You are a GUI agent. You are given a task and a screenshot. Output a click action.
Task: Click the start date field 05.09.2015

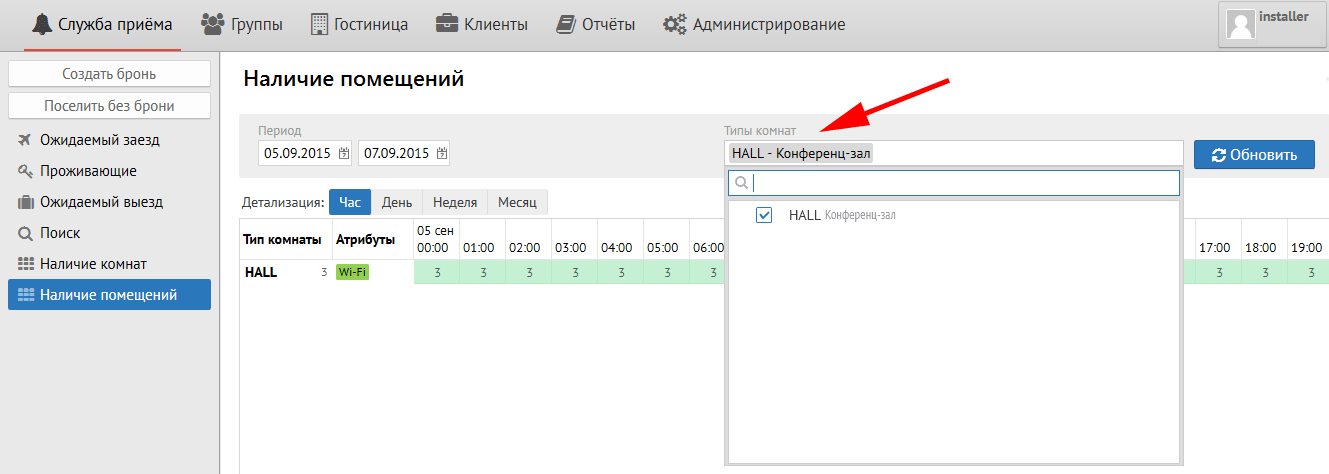[306, 153]
